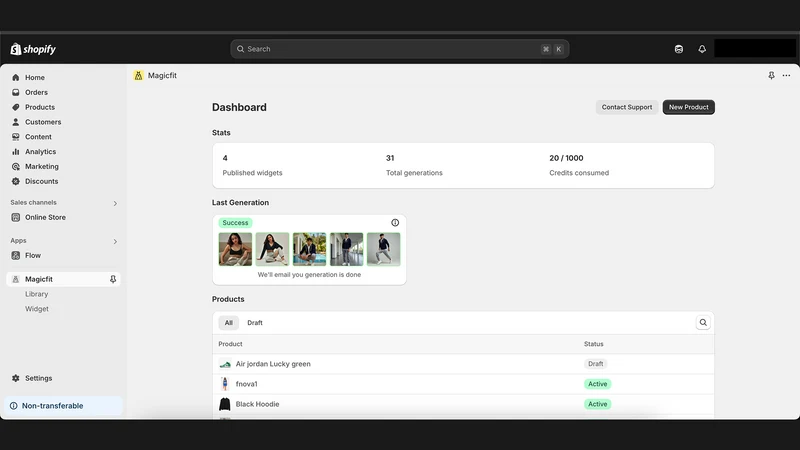Open fifth thumbnail of man in grey pants
800x450 pixels.
(384, 249)
